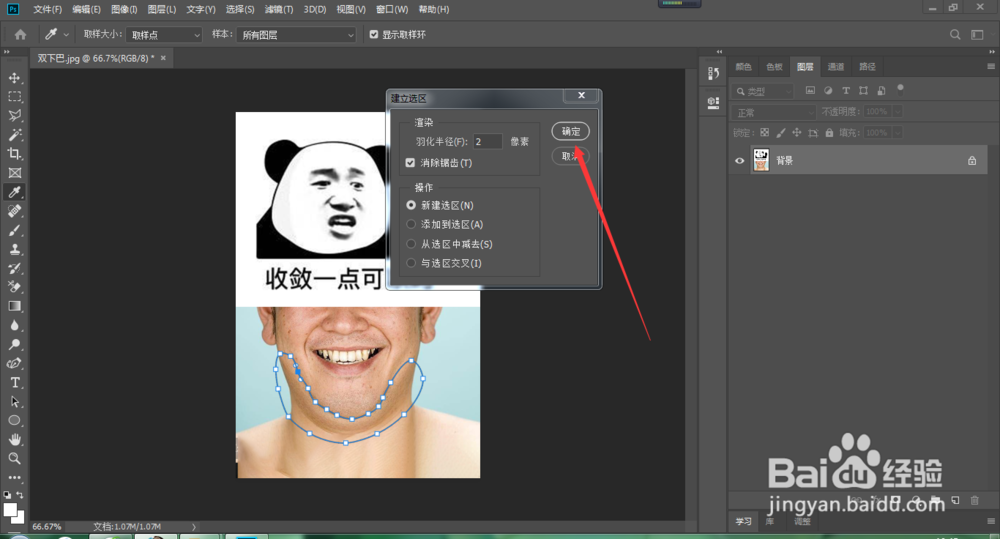Open the 填充 fill dropdown arrow
This screenshot has width=1000, height=539.
[x=897, y=133]
